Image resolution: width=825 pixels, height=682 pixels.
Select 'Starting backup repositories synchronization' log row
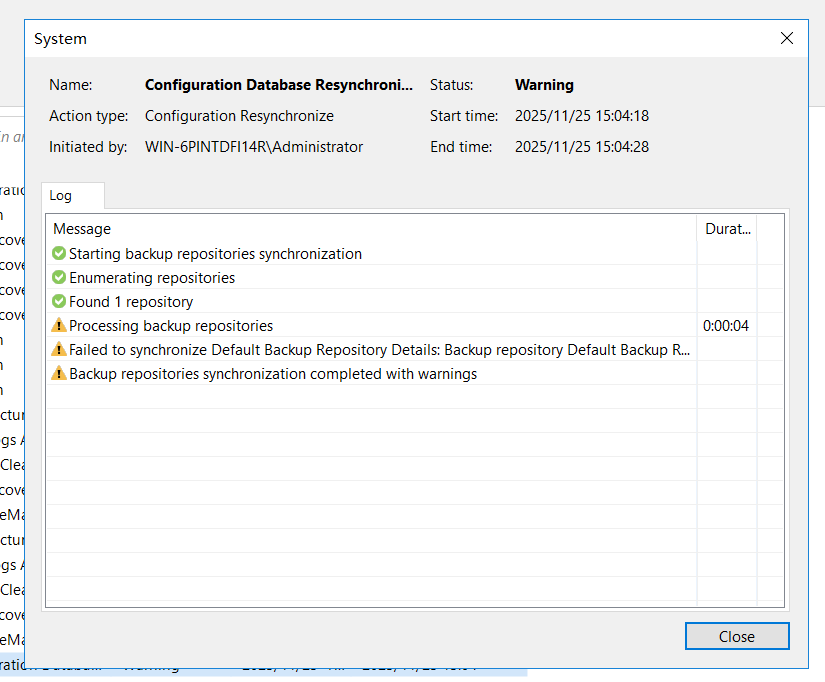point(415,254)
